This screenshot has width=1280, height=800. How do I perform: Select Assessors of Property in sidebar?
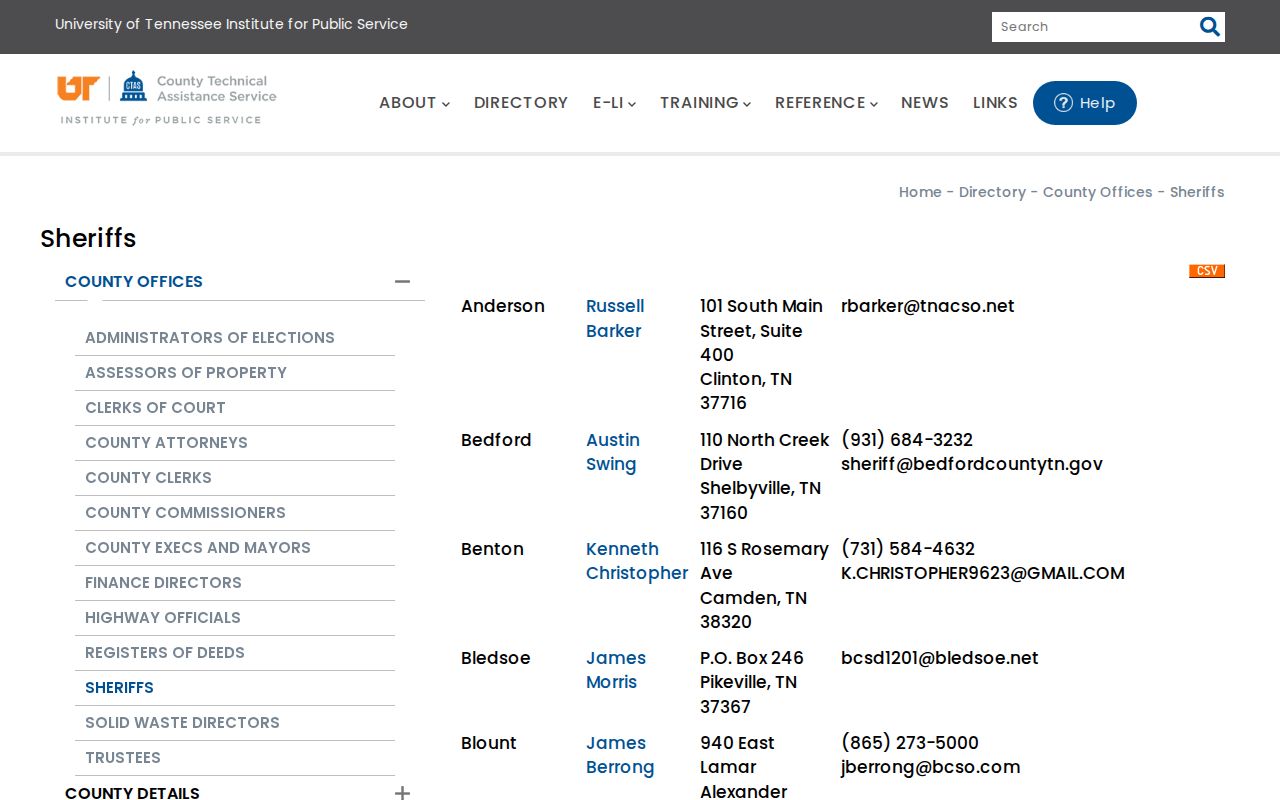click(x=186, y=373)
